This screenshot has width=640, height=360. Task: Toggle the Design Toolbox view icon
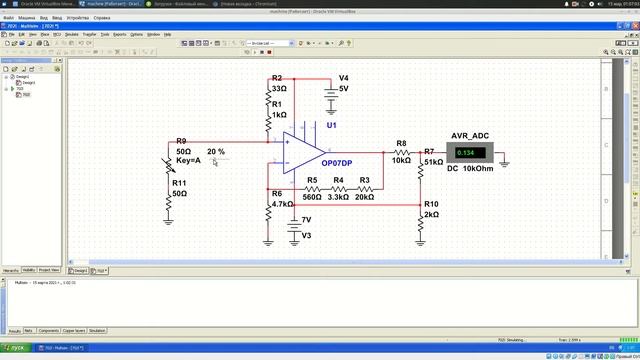pyautogui.click(x=184, y=43)
